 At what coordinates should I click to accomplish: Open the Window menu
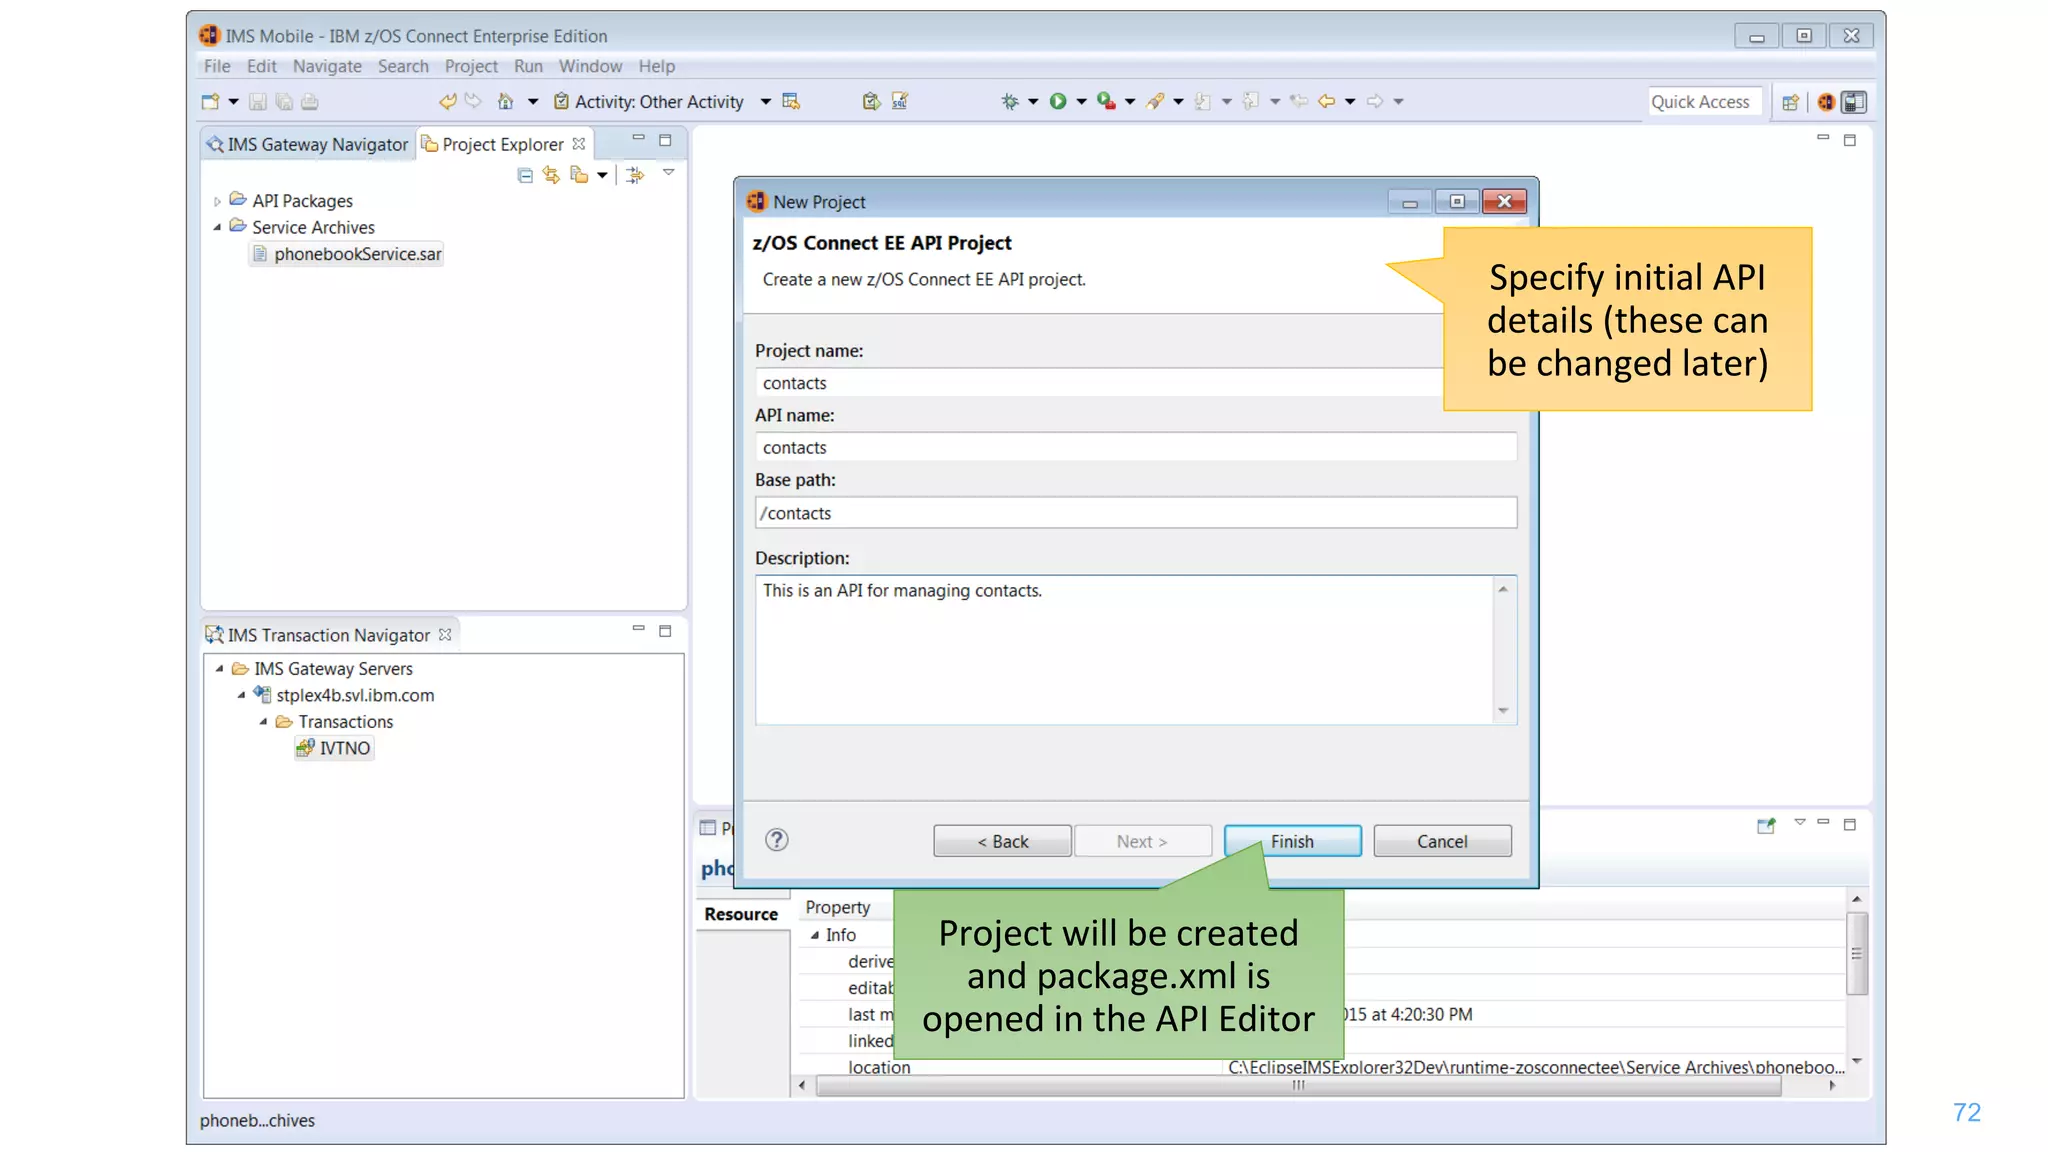590,66
